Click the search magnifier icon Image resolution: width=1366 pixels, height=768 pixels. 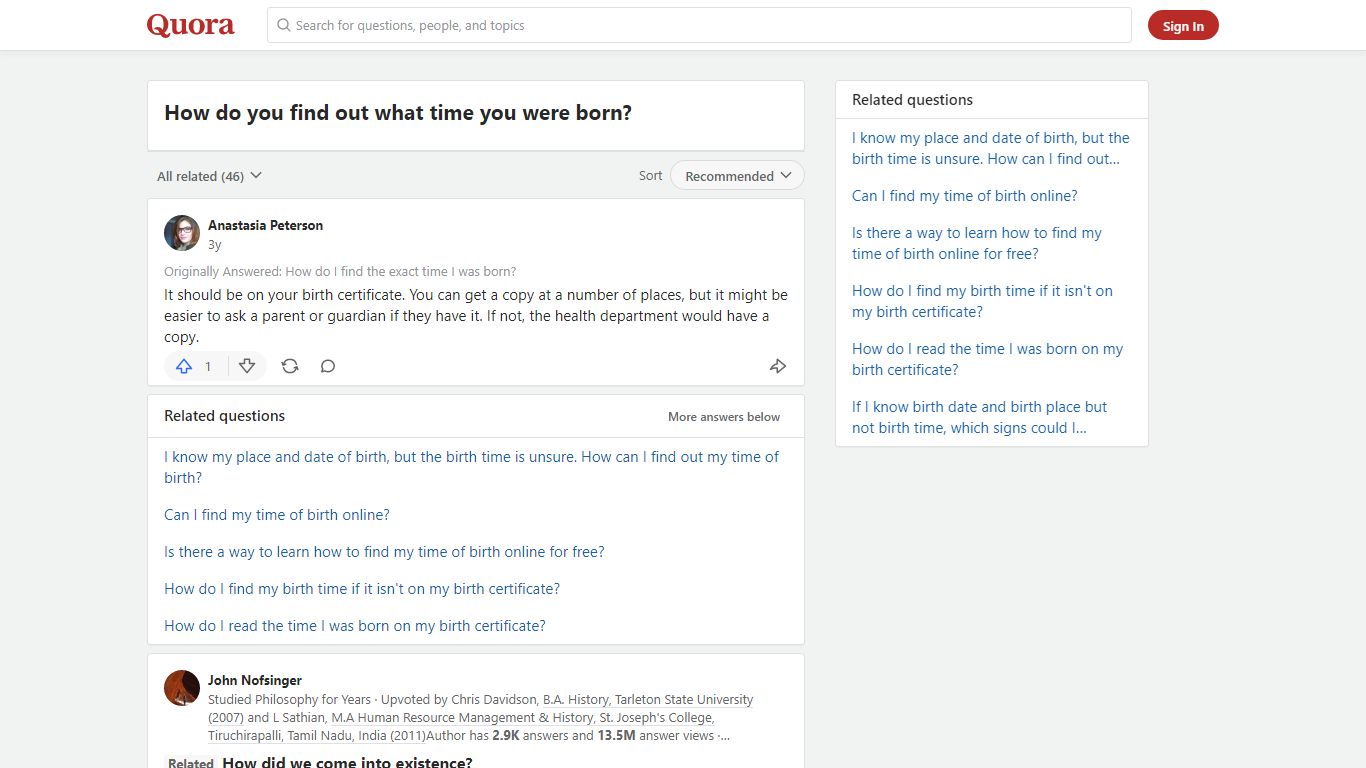pyautogui.click(x=284, y=25)
